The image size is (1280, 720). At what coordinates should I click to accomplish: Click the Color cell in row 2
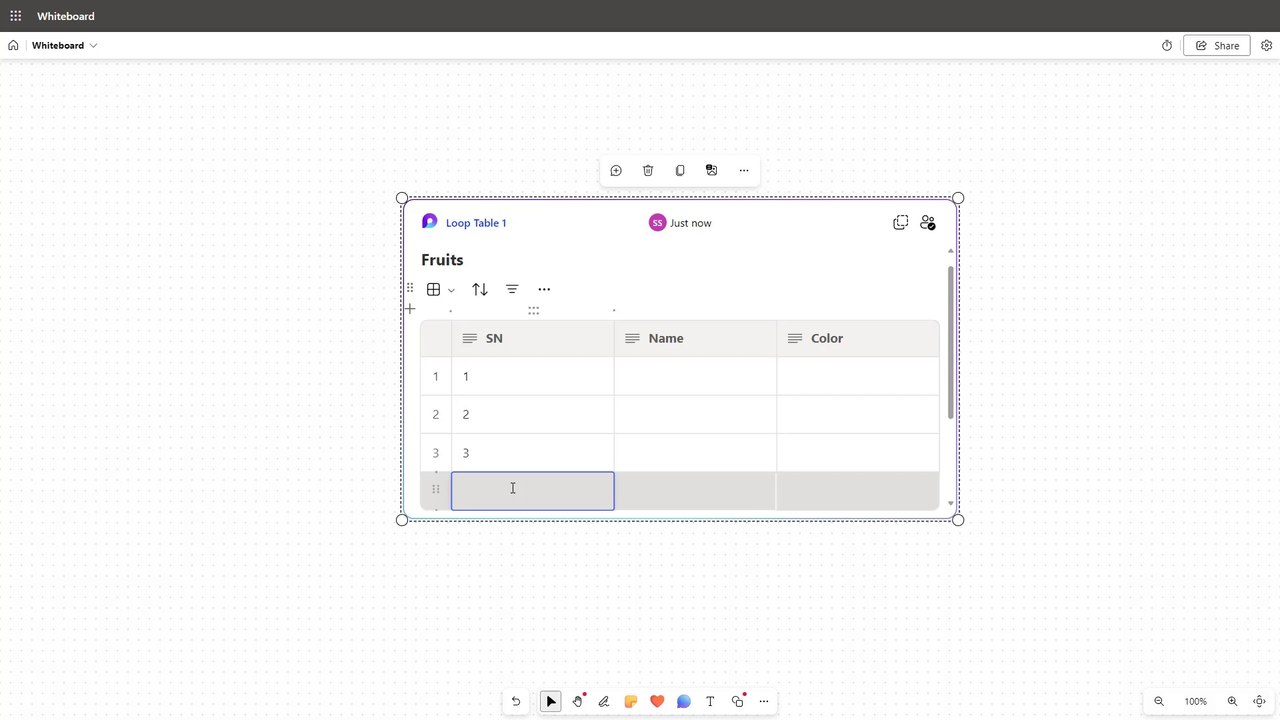click(858, 414)
